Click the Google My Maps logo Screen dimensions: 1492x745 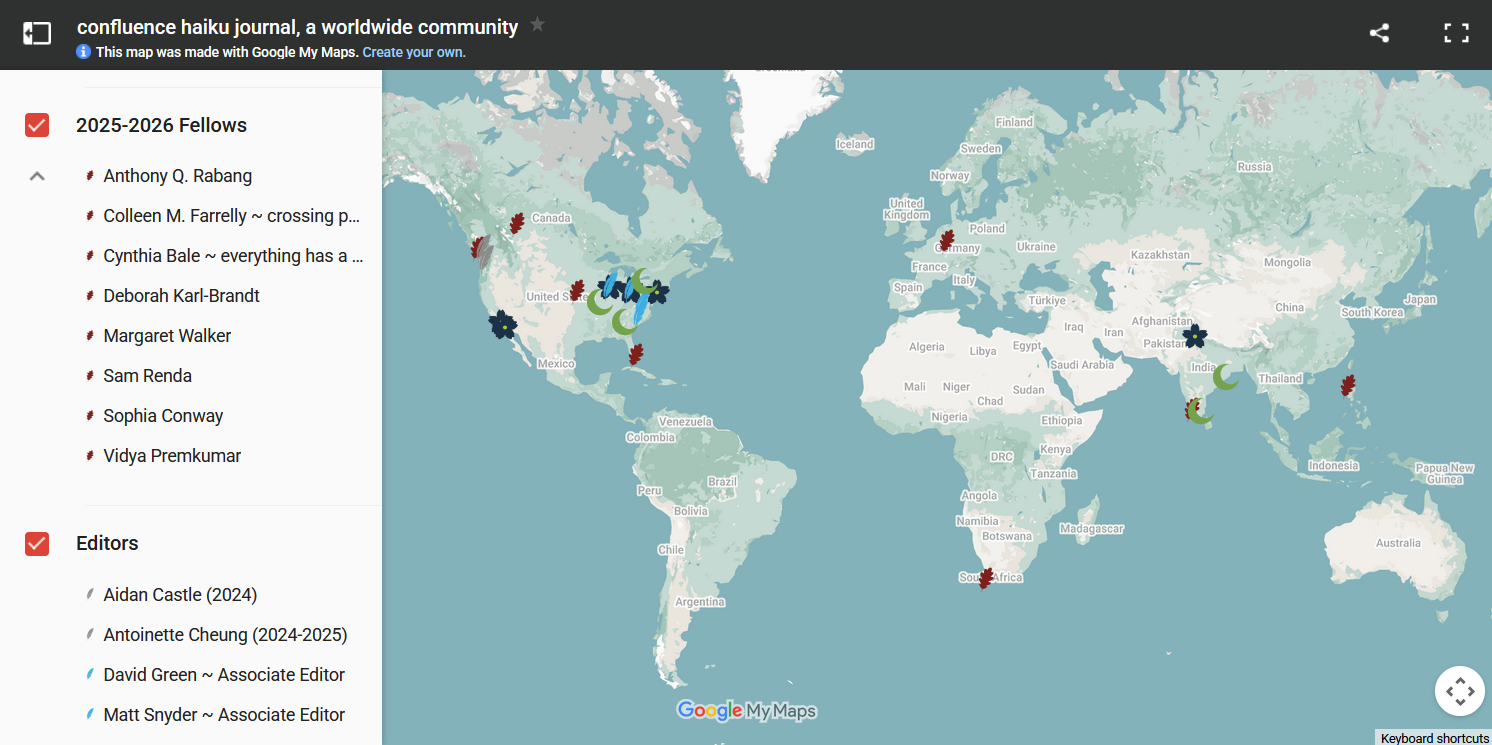[x=746, y=711]
